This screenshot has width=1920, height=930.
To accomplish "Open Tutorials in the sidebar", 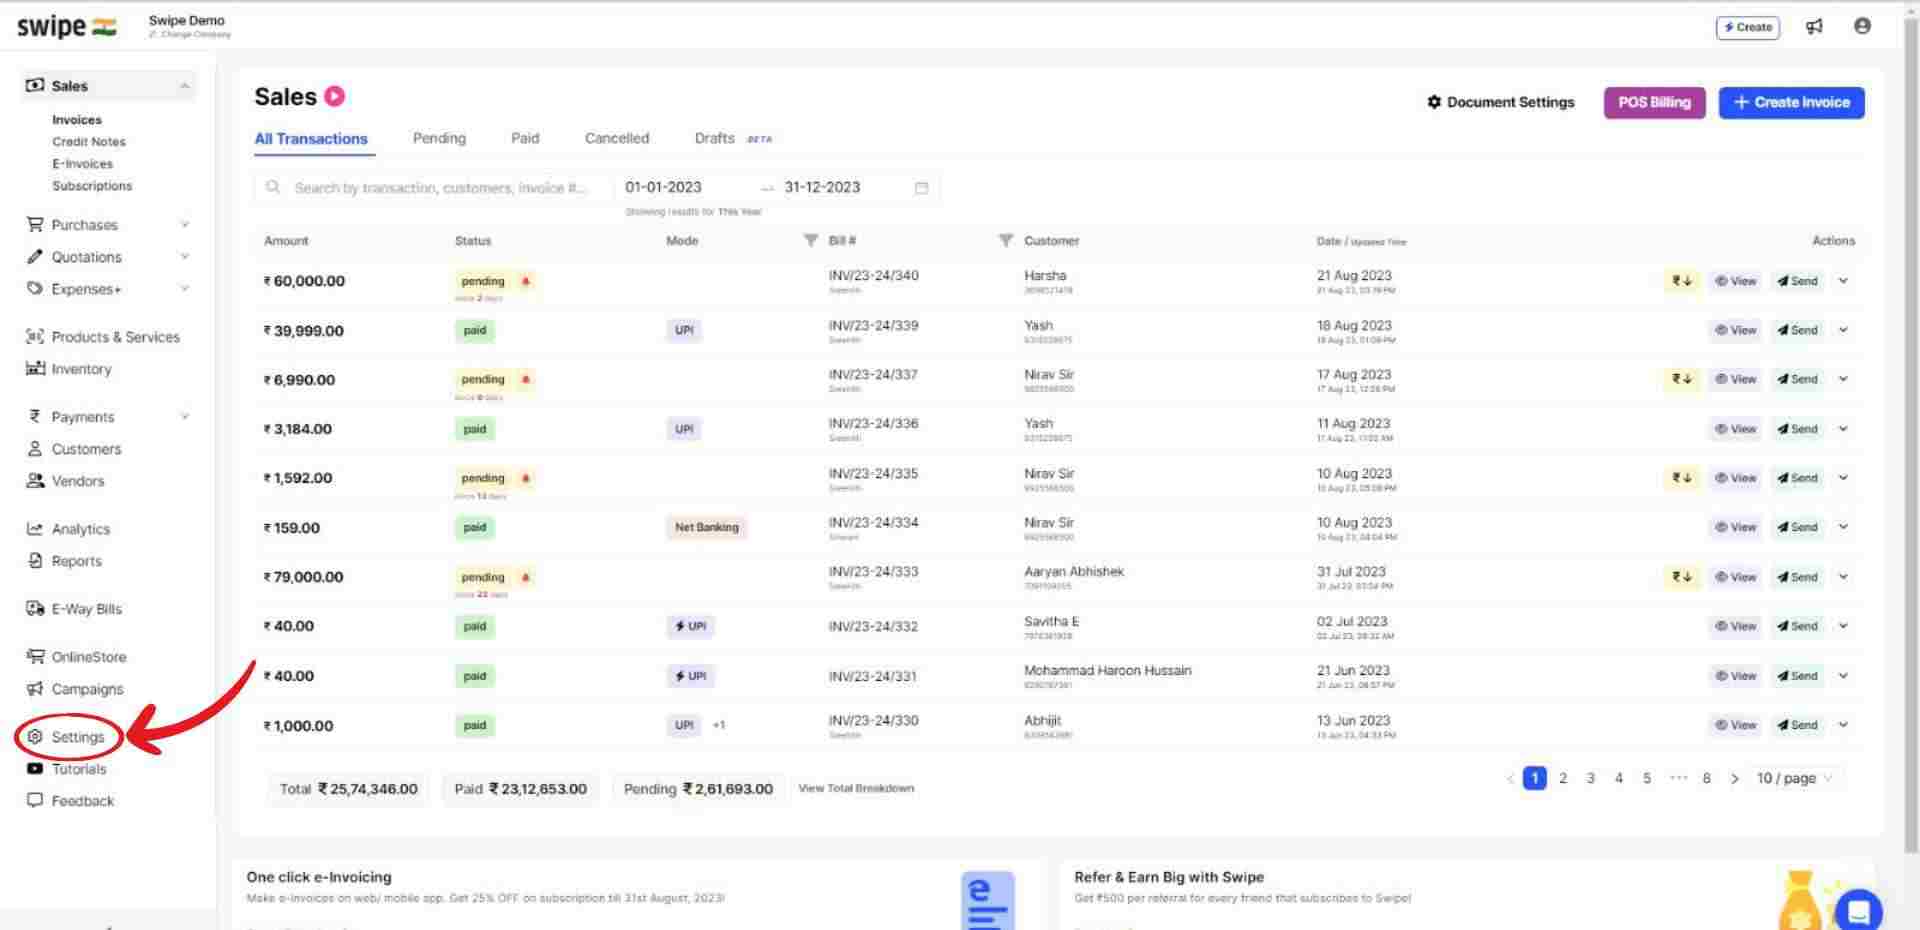I will [x=79, y=769].
